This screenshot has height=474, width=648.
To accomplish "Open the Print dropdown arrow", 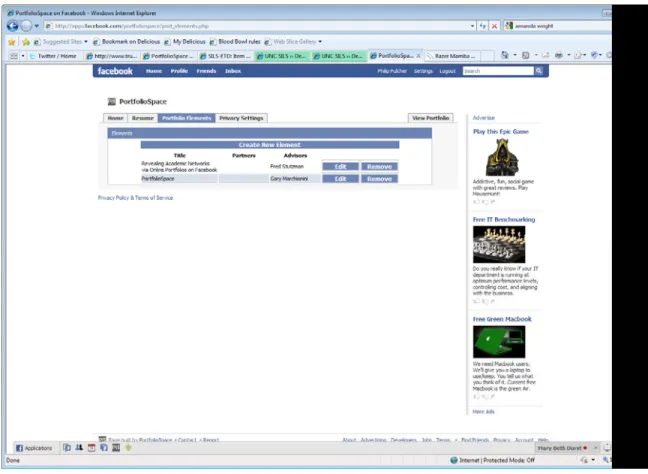I will pos(569,55).
